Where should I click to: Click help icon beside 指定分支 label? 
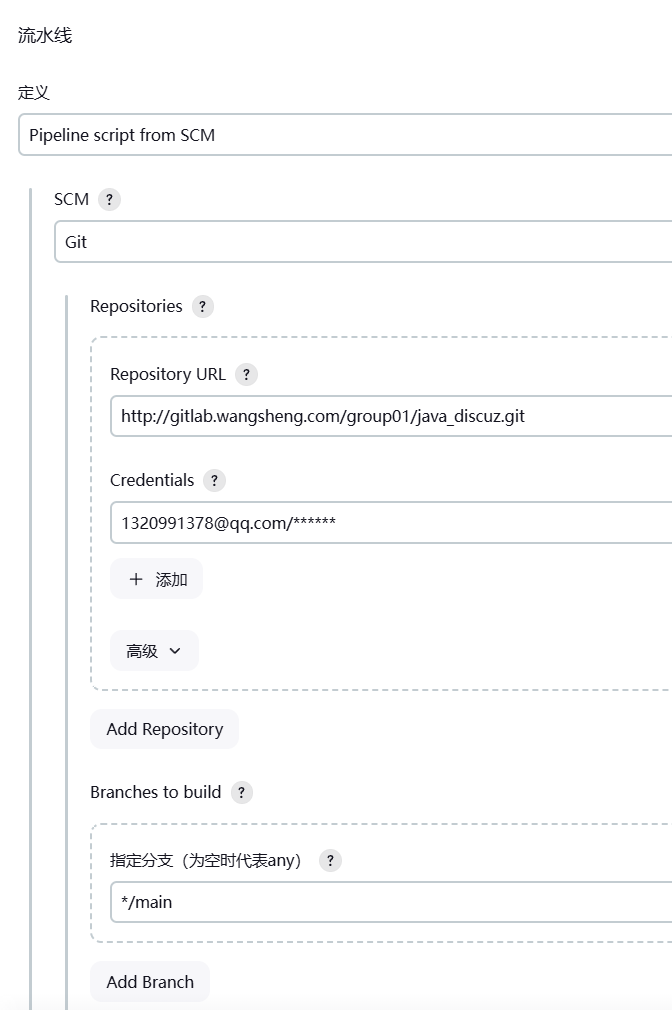[330, 860]
